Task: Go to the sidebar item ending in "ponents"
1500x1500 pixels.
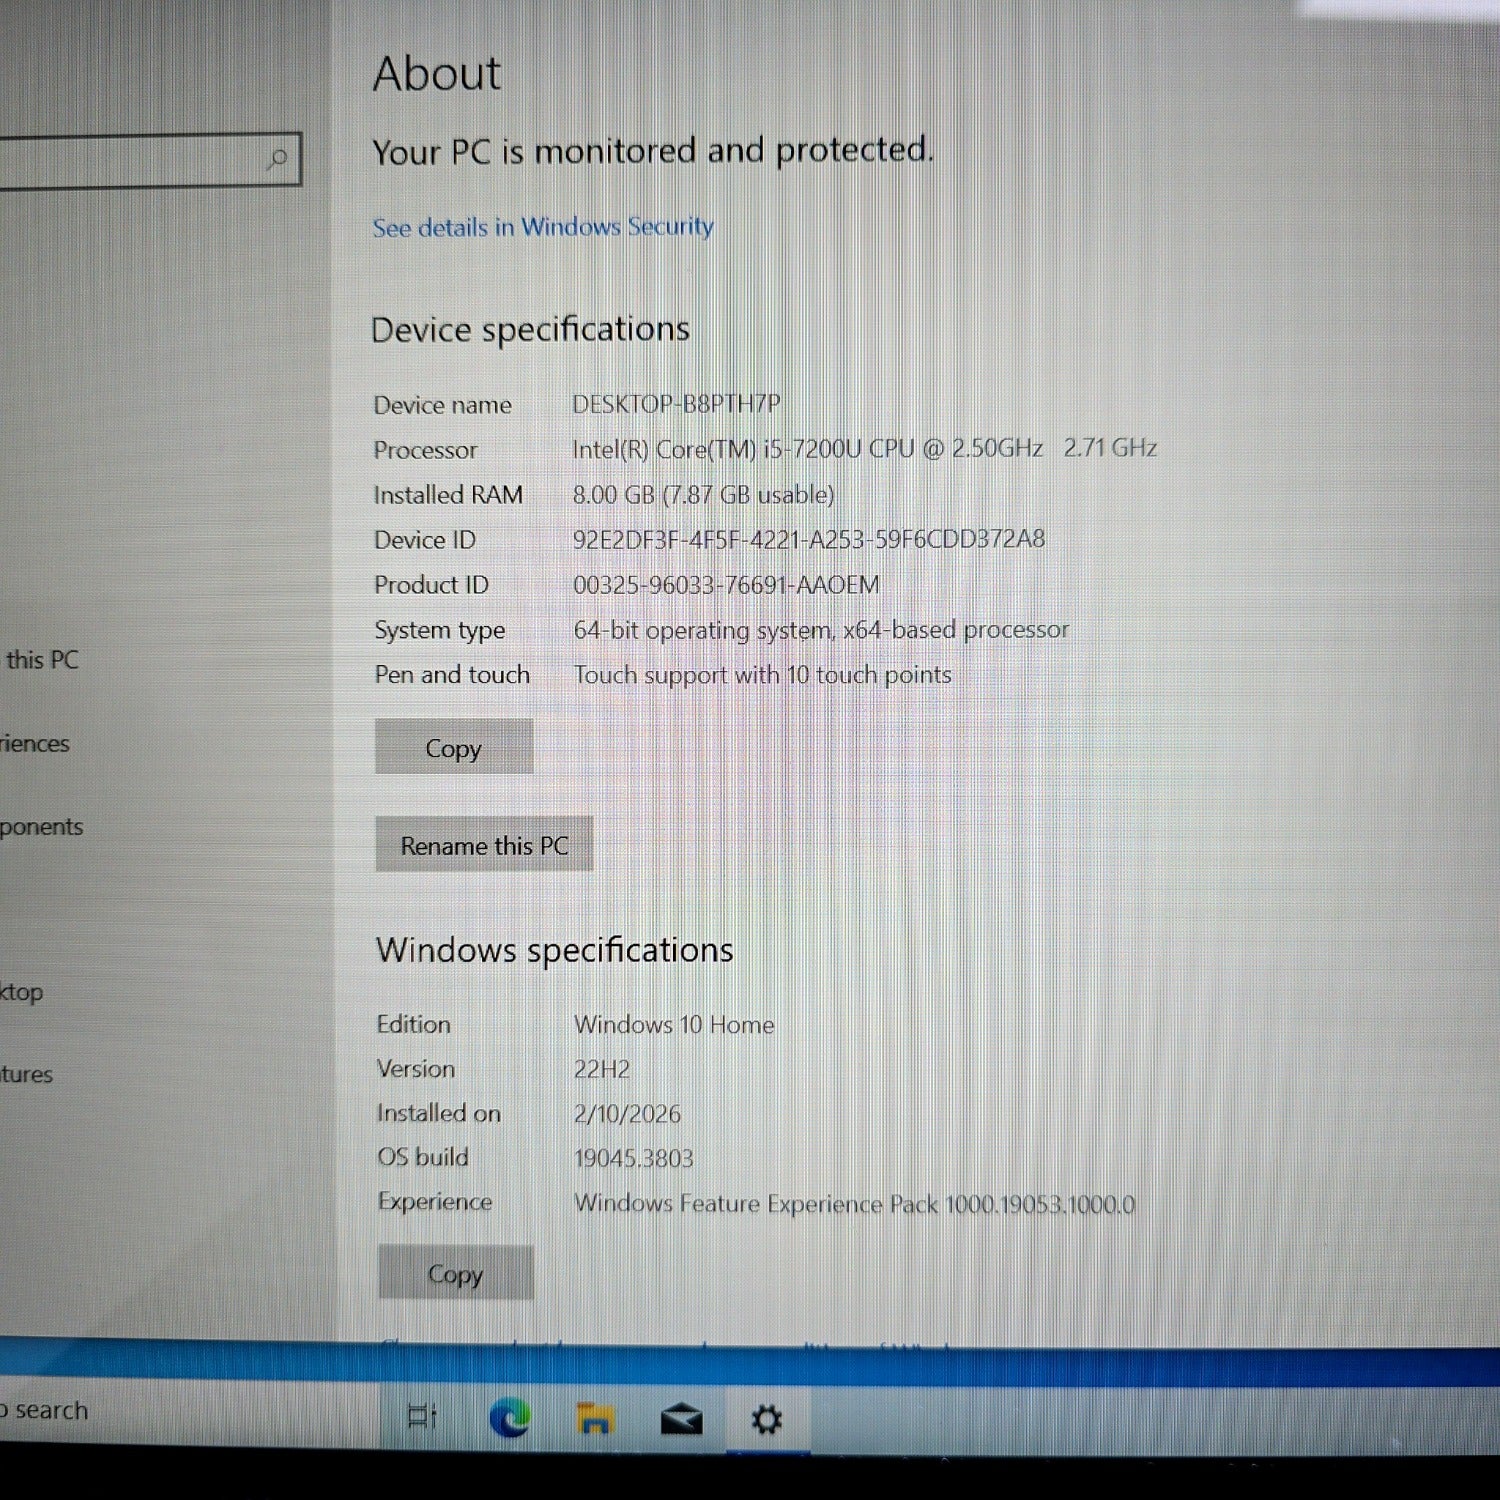Action: [x=41, y=827]
